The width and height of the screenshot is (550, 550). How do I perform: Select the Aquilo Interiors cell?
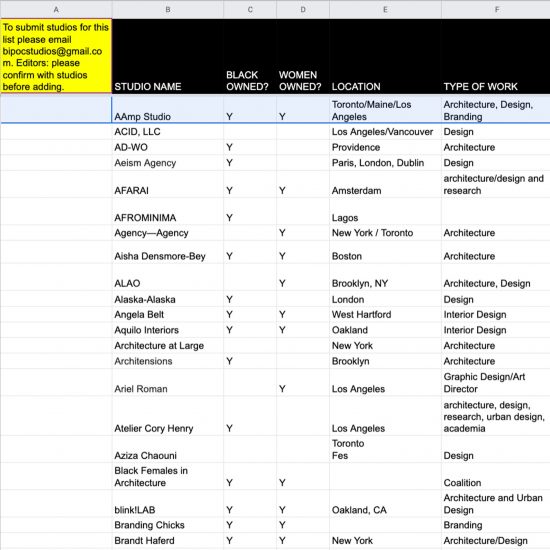pyautogui.click(x=168, y=330)
